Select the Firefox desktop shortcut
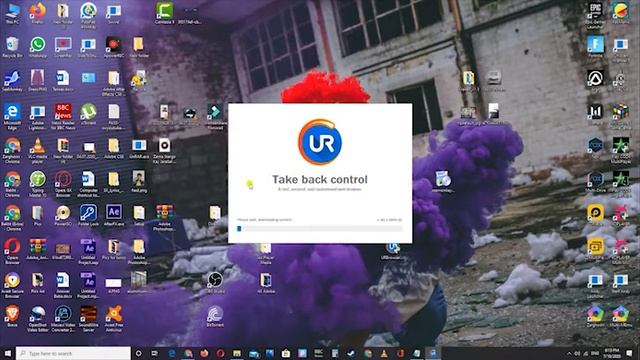This screenshot has height=360, width=640. pos(38,14)
